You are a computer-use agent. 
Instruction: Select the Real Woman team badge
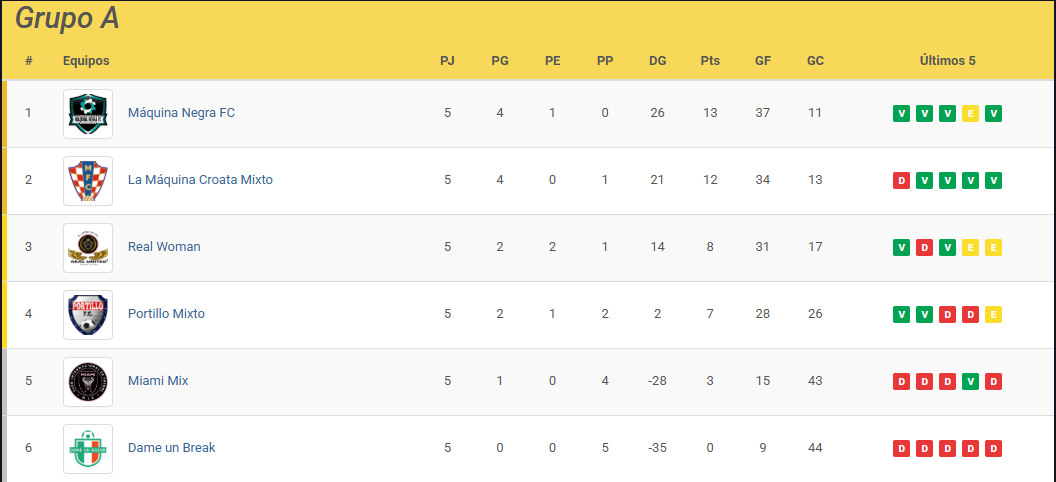coord(88,248)
